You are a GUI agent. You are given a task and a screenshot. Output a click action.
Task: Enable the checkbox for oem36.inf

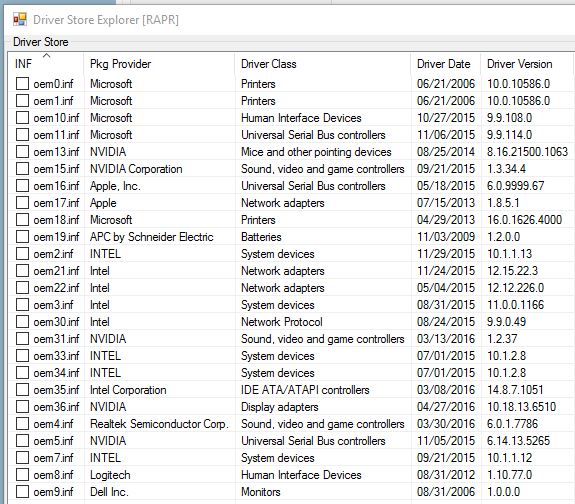[x=22, y=407]
